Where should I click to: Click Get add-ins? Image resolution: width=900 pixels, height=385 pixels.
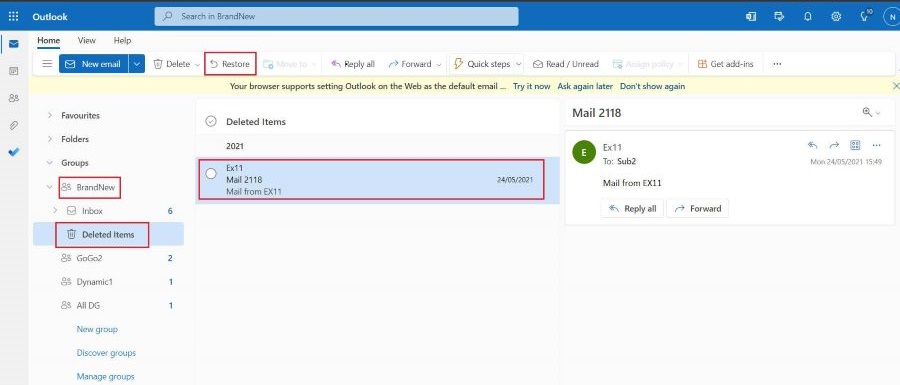tap(726, 64)
